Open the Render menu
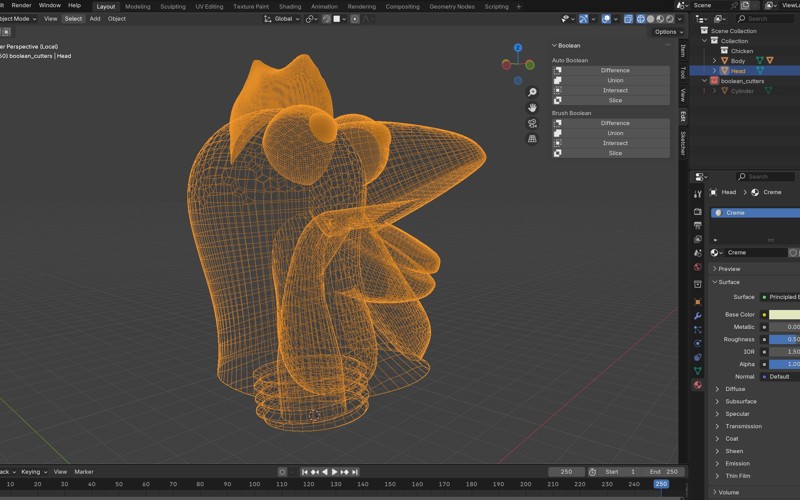 (21, 6)
